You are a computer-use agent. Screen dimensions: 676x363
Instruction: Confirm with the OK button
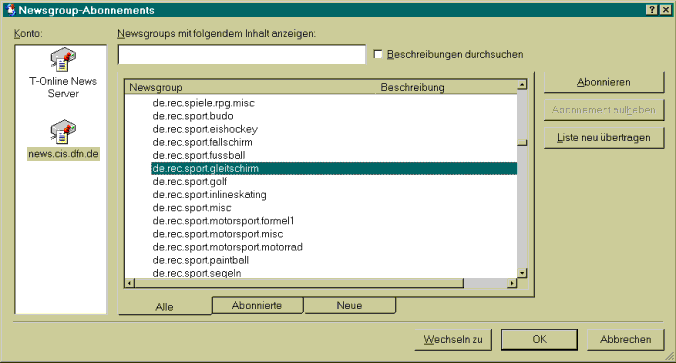(x=539, y=339)
